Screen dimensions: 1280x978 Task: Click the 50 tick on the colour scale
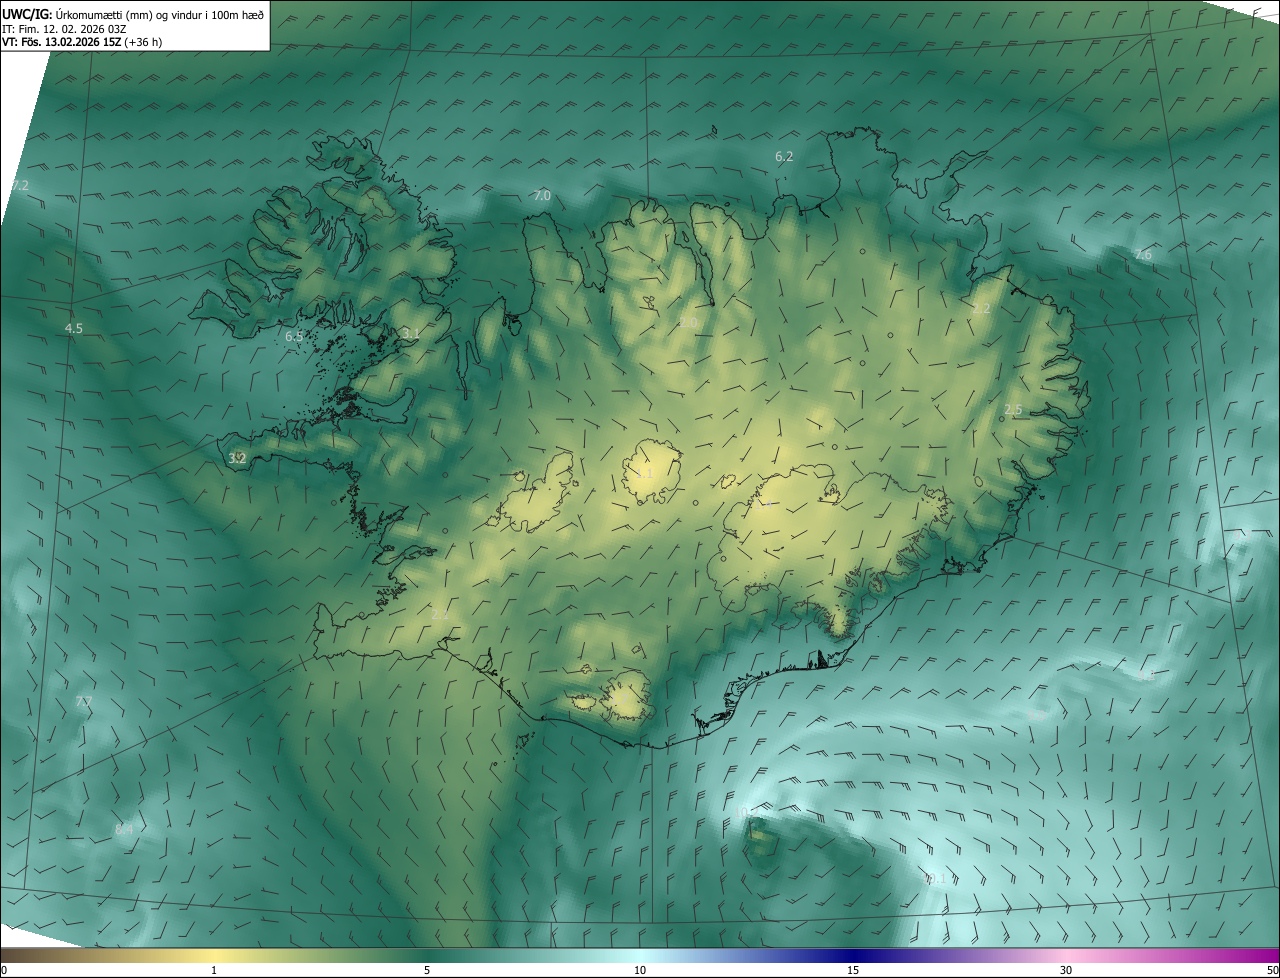tap(1272, 971)
